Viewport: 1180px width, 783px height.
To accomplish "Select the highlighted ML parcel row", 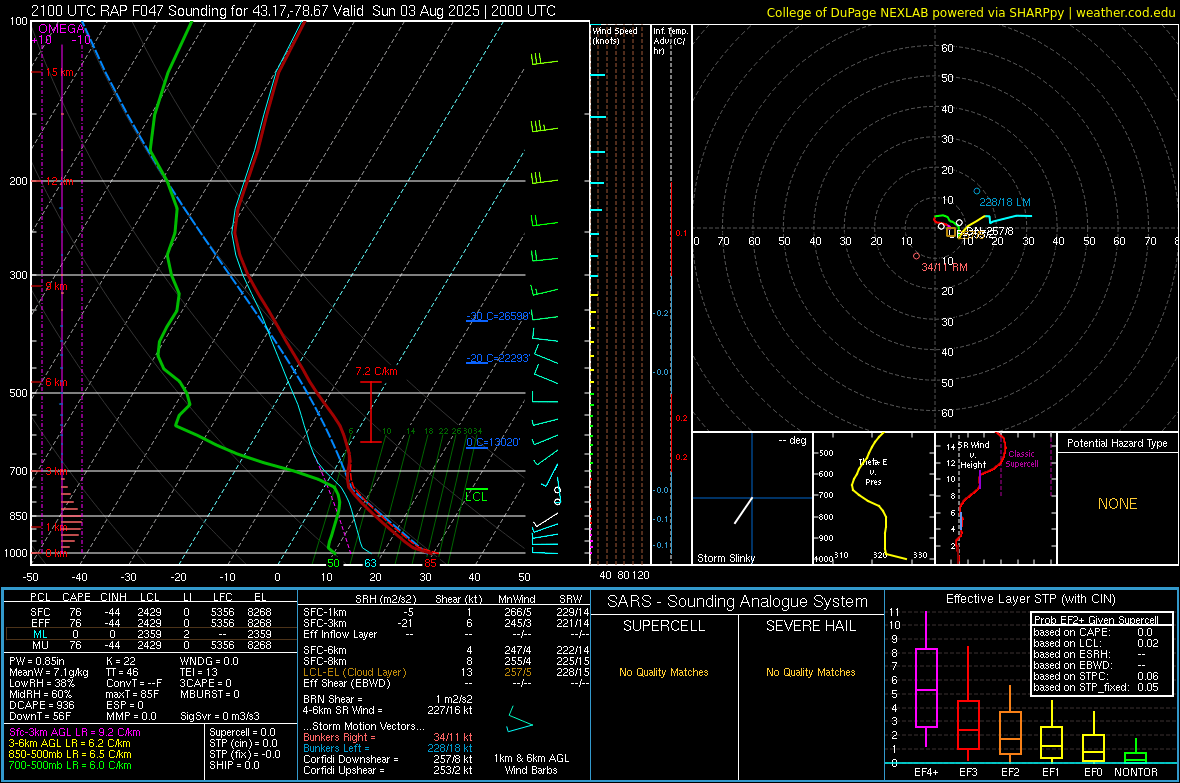I will 151,634.
